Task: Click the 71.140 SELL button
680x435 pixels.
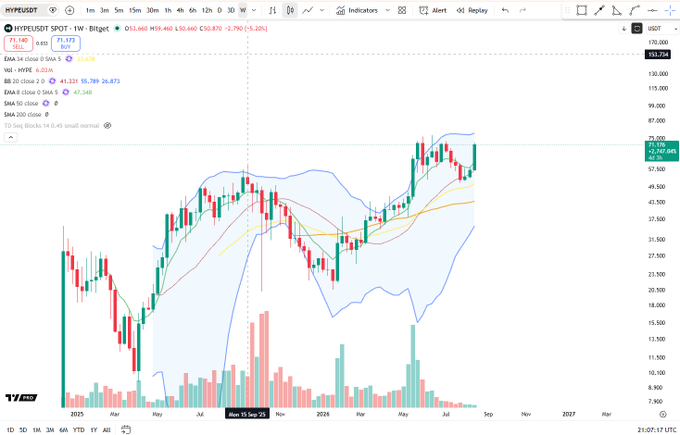Action: coord(18,43)
